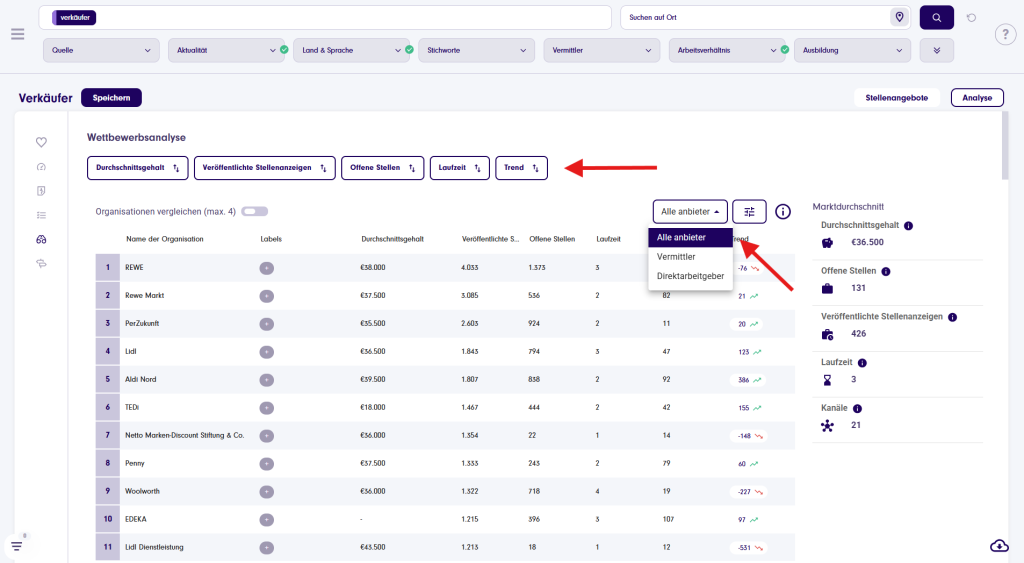Sort by Durchschnittsgehalt button

[x=137, y=168]
